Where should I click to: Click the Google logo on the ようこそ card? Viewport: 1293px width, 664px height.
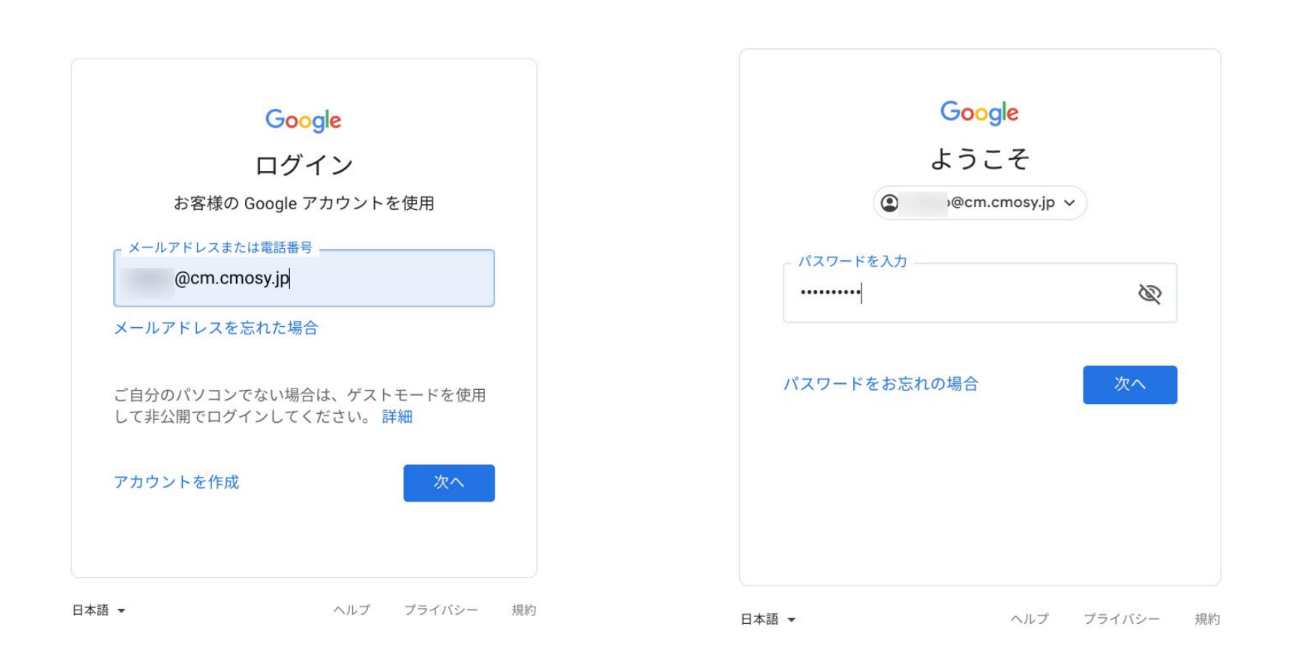(979, 113)
